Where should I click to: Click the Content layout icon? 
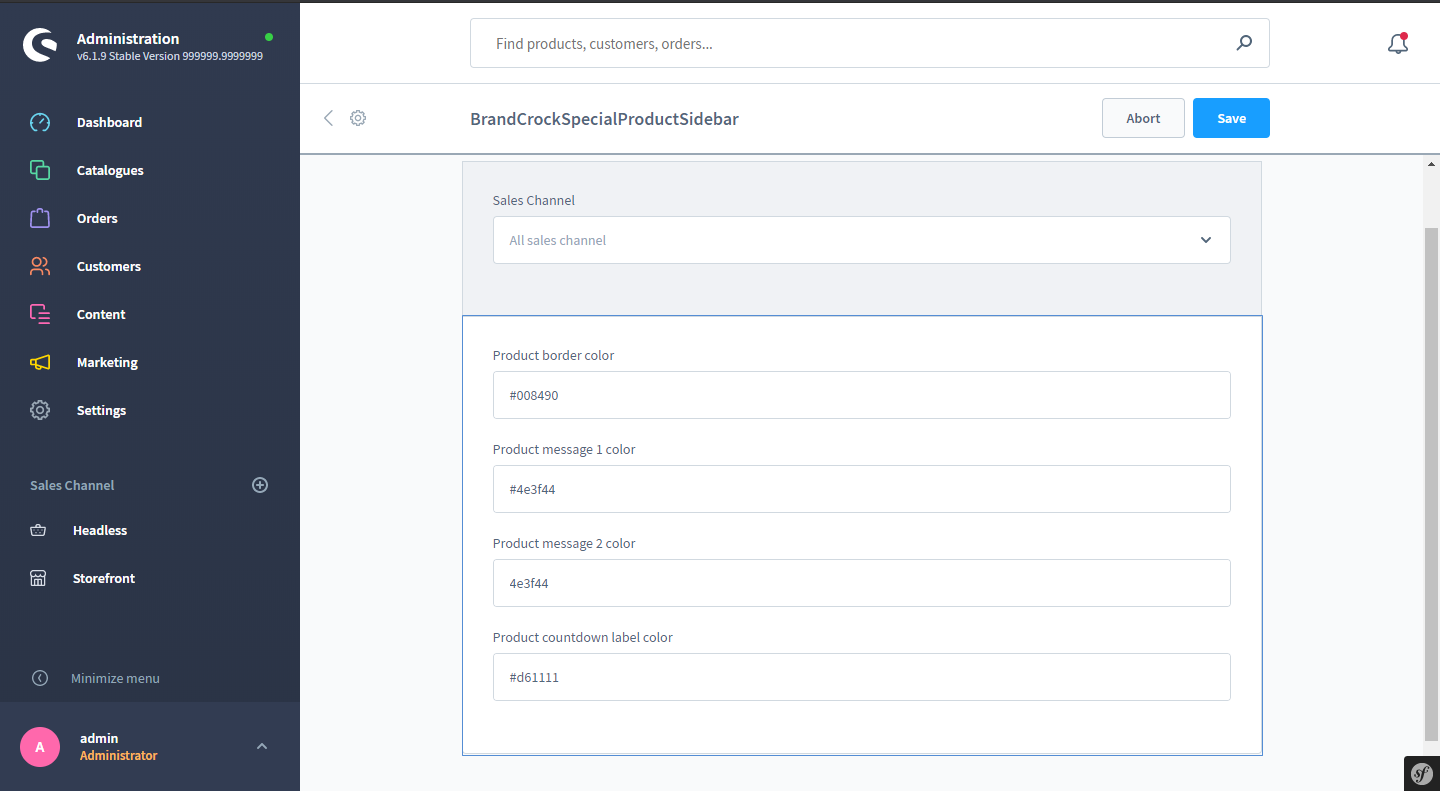click(x=40, y=314)
